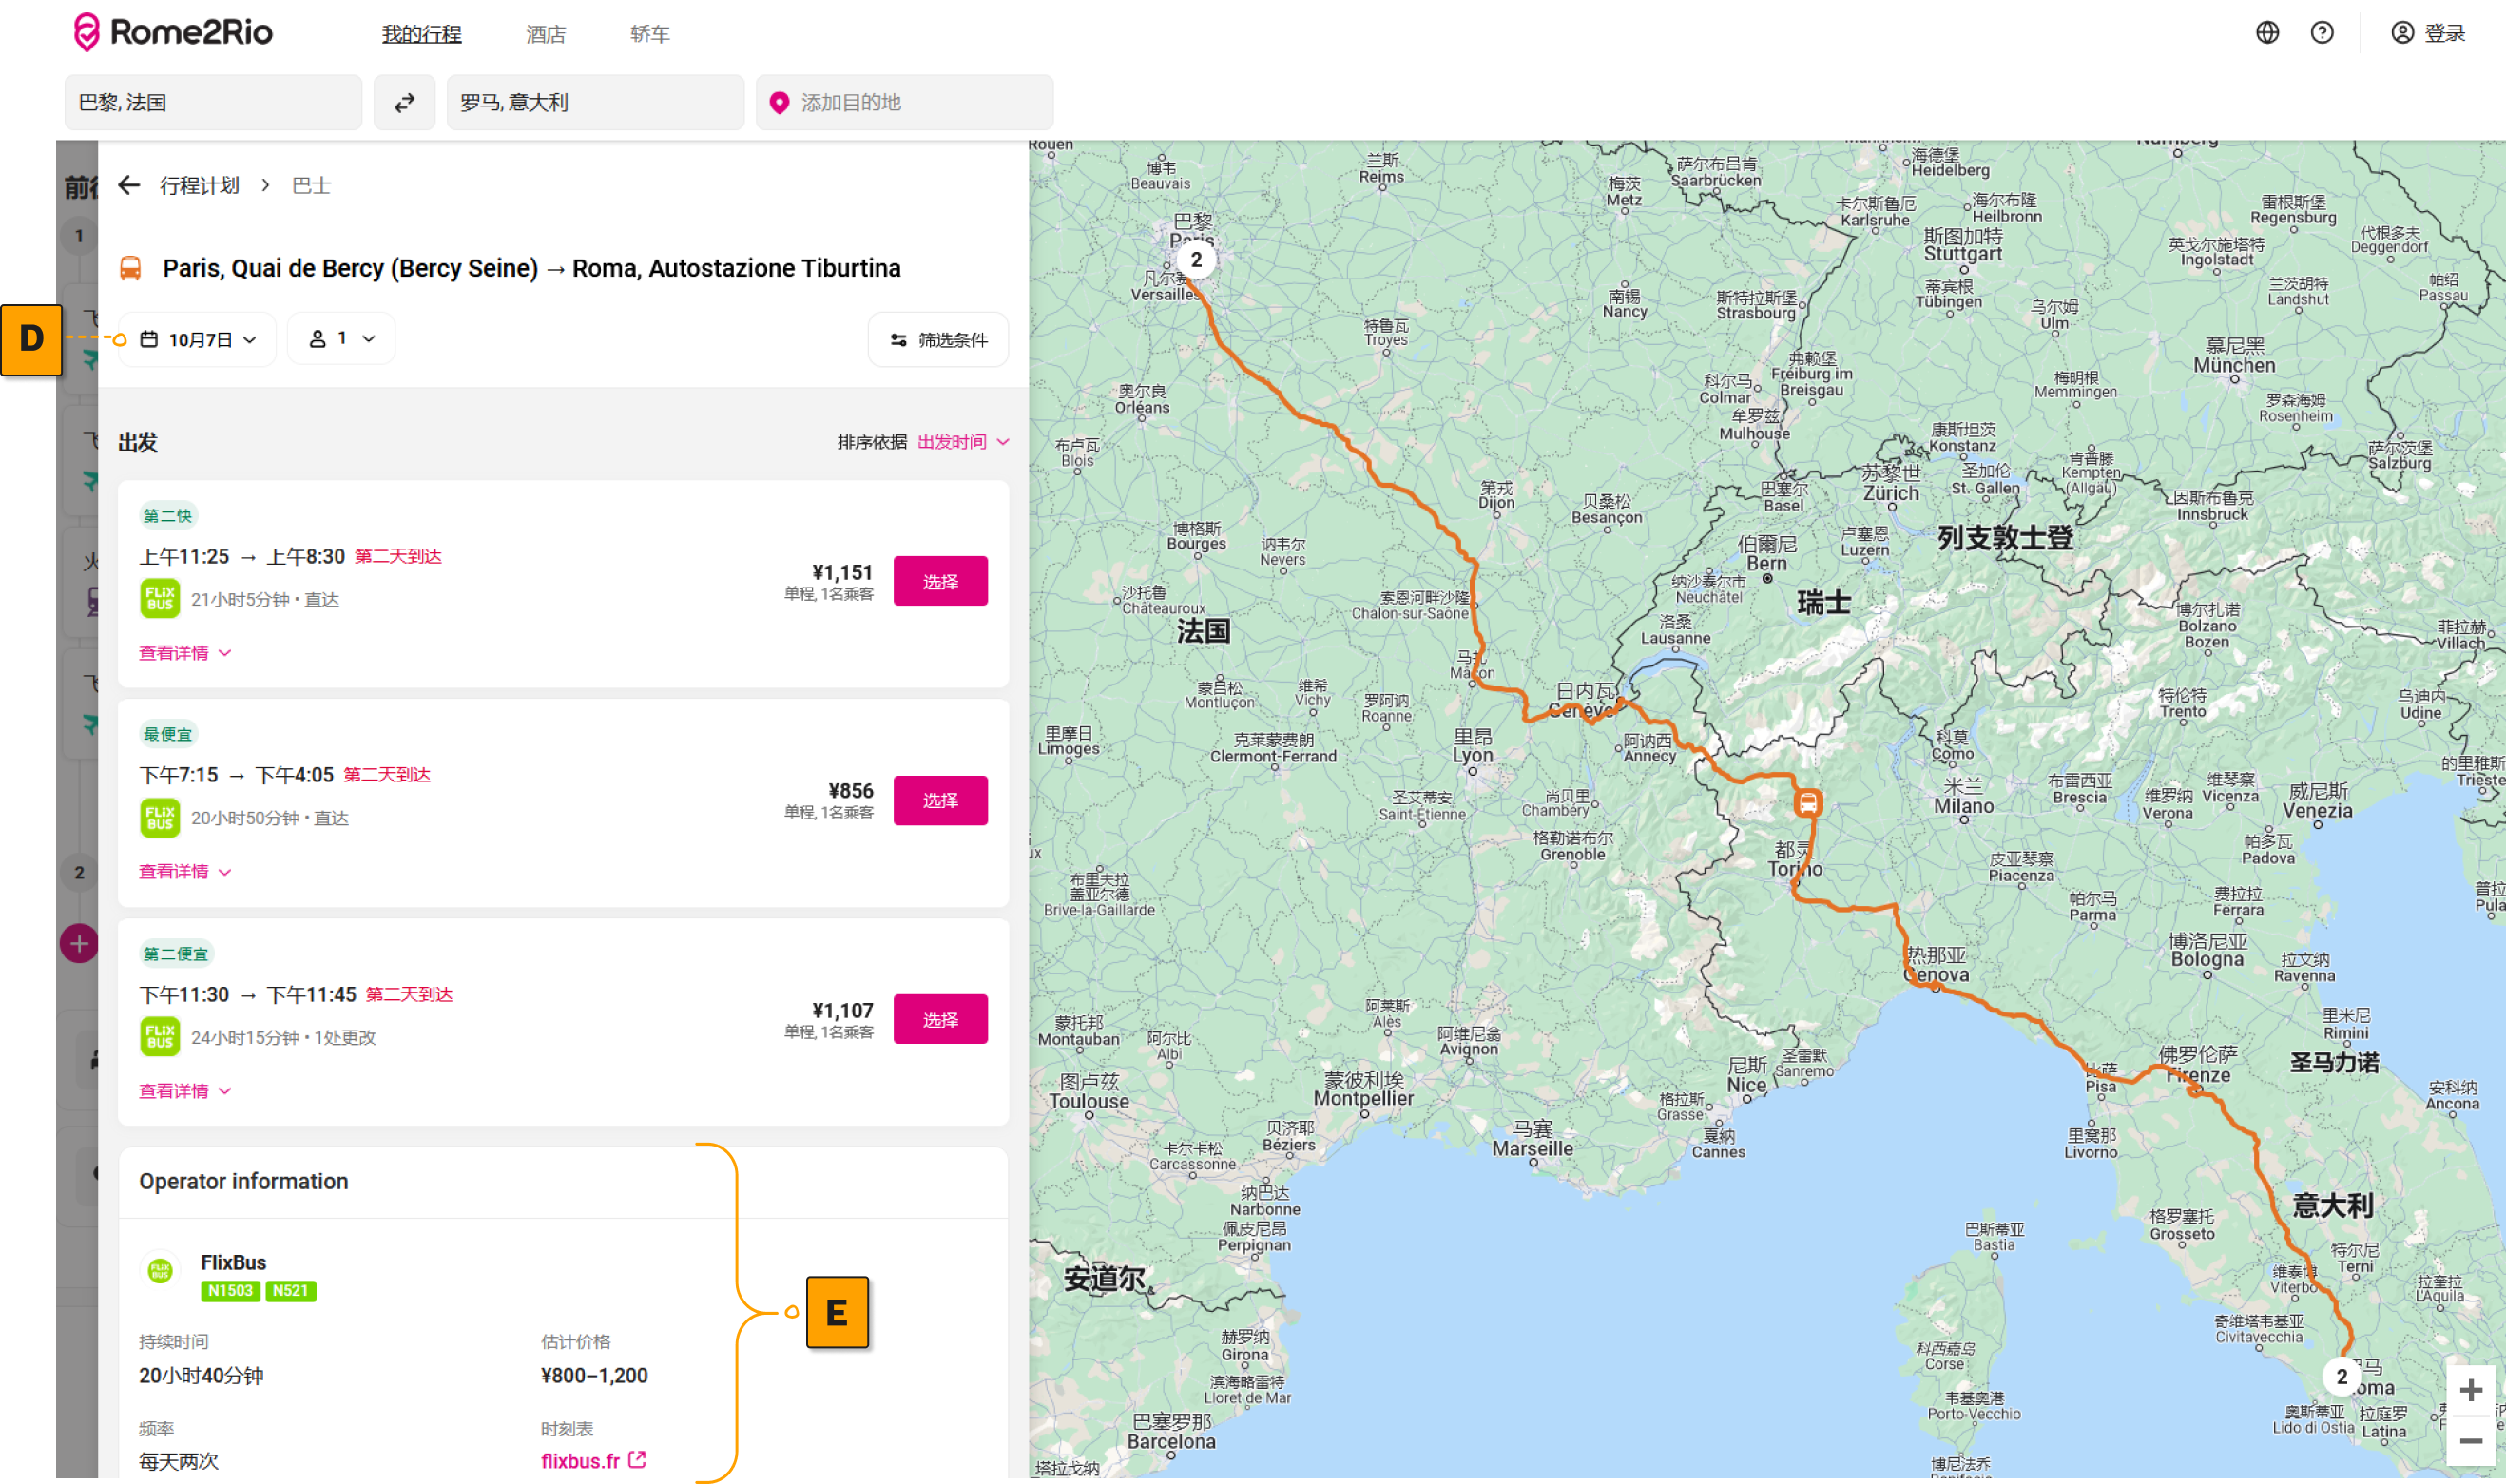Click the Rome2Rio logo
2506x1484 pixels.
(173, 33)
